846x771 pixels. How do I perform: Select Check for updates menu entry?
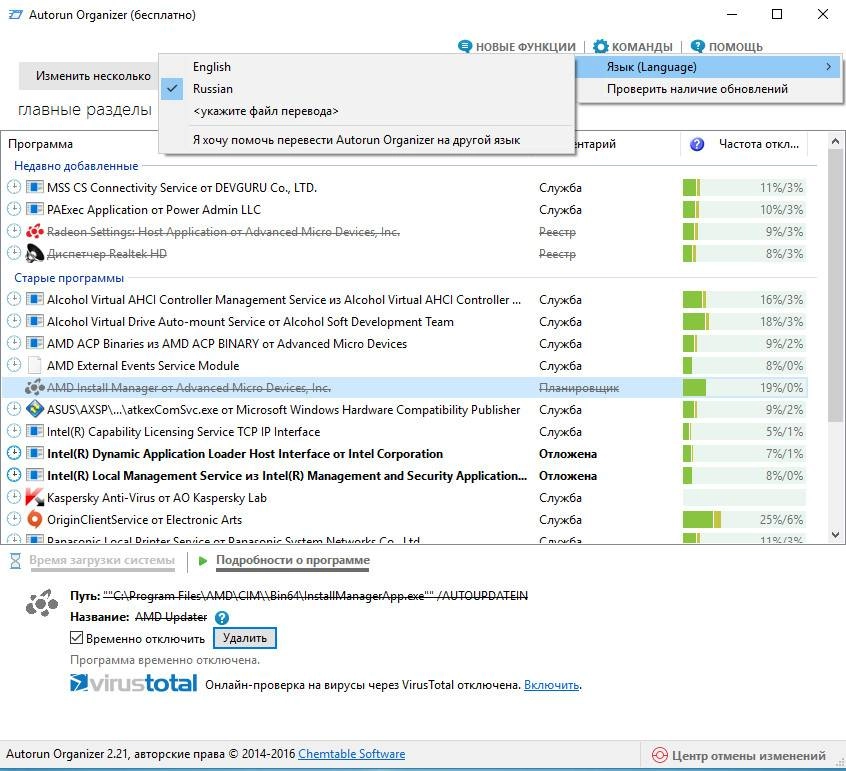click(x=708, y=89)
